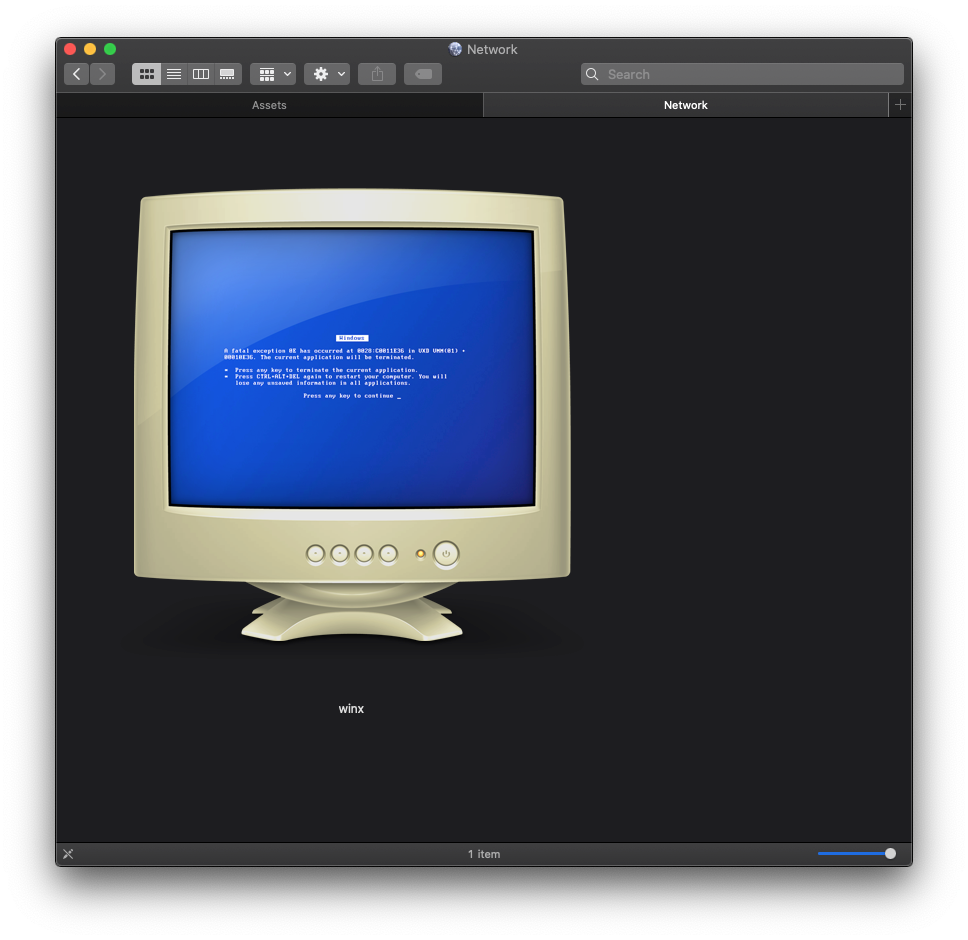968x940 pixels.
Task: Go forward with the right arrow button
Action: pos(102,74)
